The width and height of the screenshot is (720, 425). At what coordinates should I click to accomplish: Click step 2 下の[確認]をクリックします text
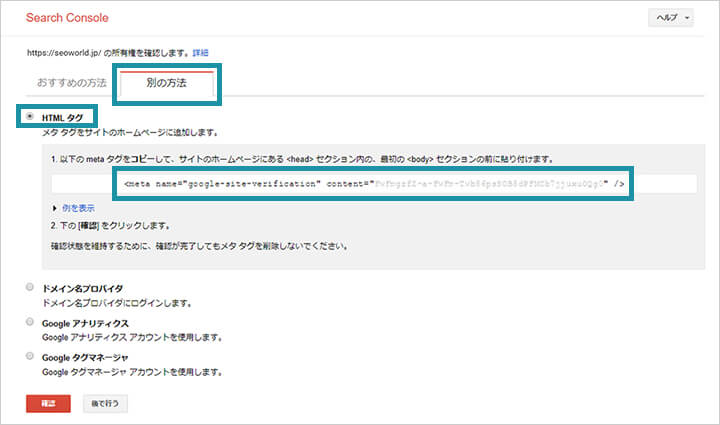point(111,226)
